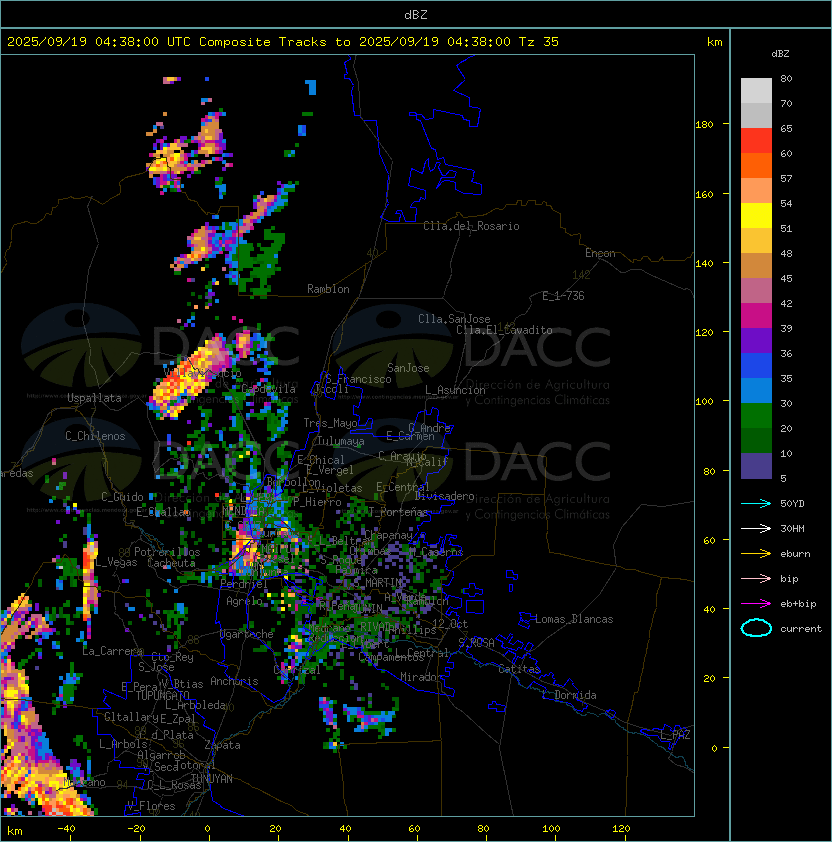Click the 'Ugarteche' map label
The width and height of the screenshot is (832, 842).
[247, 634]
